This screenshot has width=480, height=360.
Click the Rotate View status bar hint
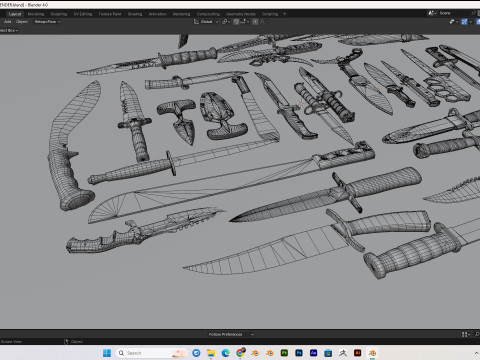tap(11, 342)
